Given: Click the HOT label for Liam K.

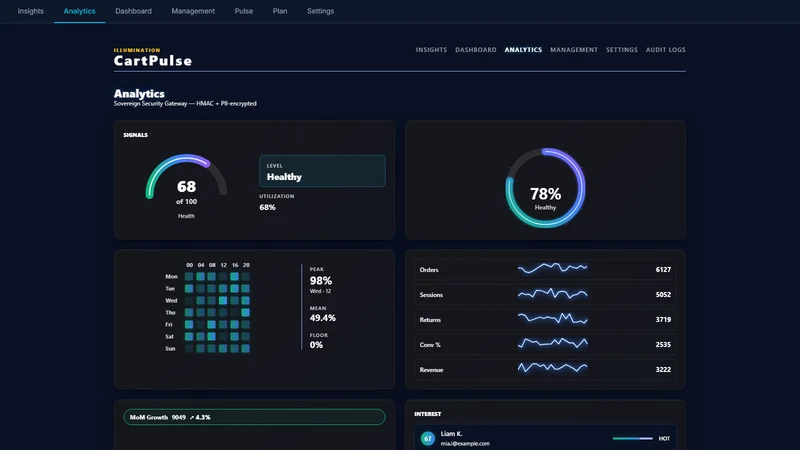Looking at the screenshot, I should (x=664, y=438).
